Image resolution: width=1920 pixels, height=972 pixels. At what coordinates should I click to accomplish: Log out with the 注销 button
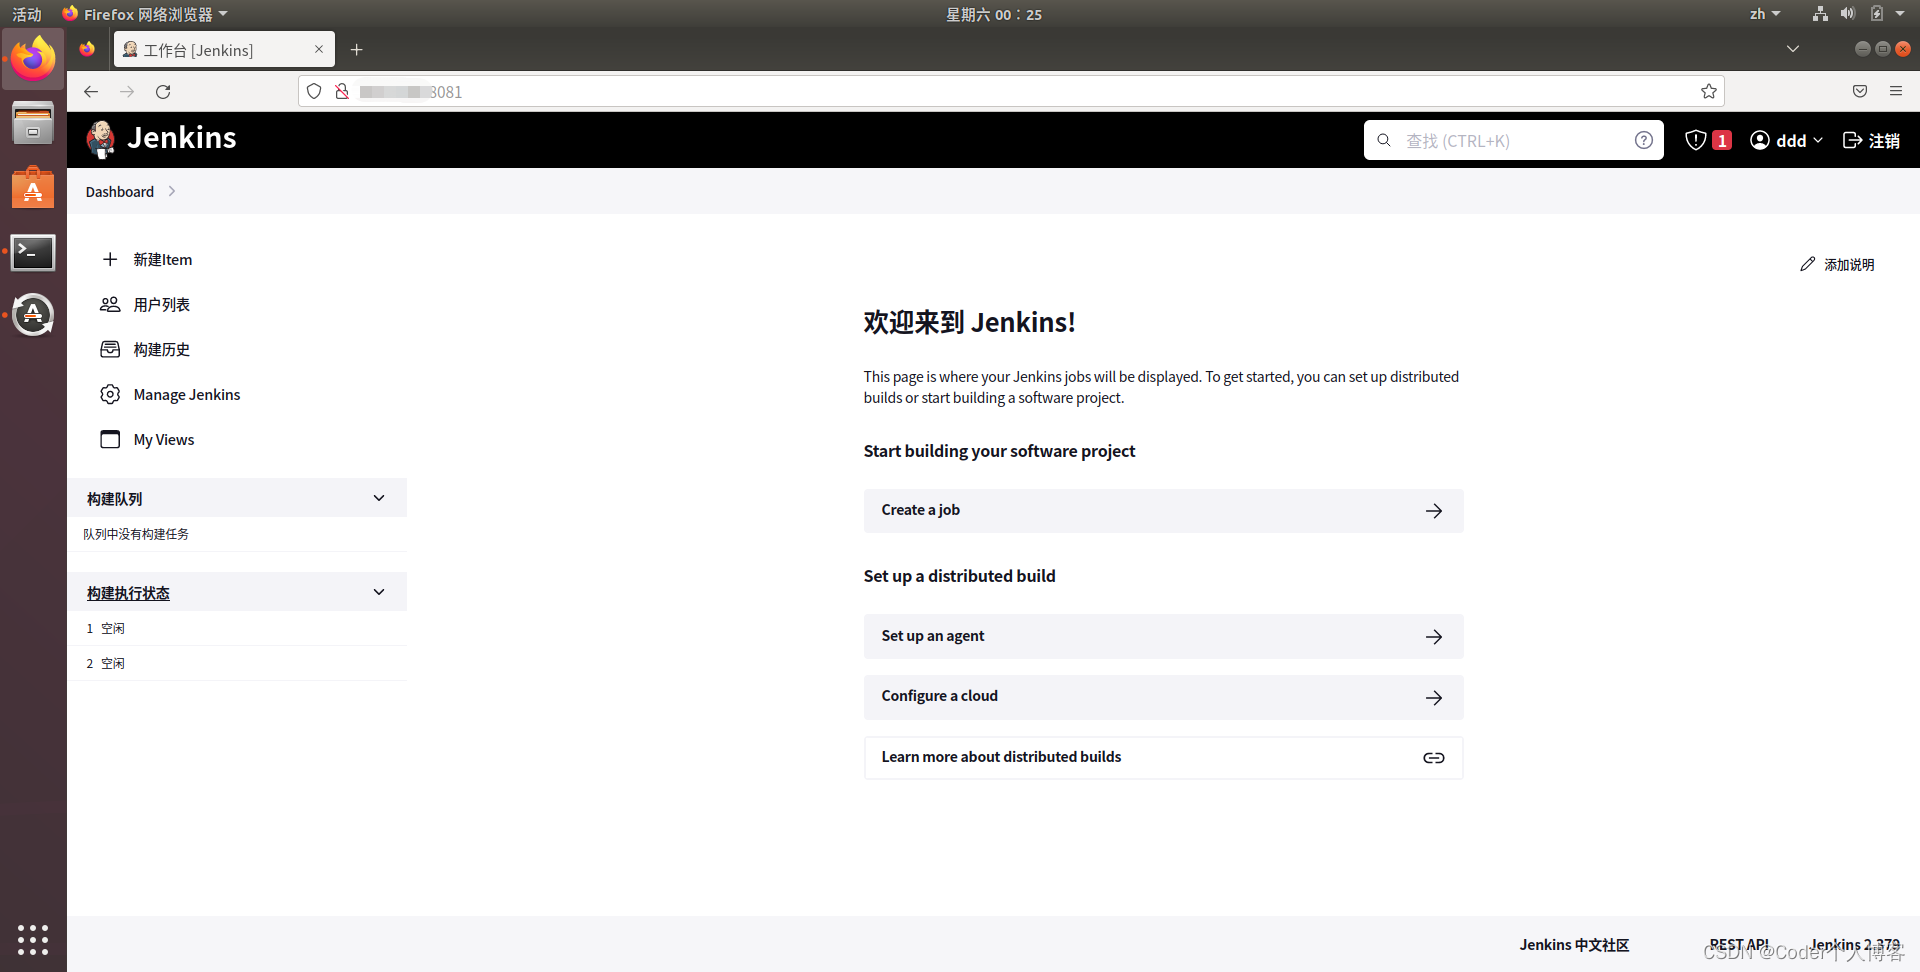[1871, 140]
